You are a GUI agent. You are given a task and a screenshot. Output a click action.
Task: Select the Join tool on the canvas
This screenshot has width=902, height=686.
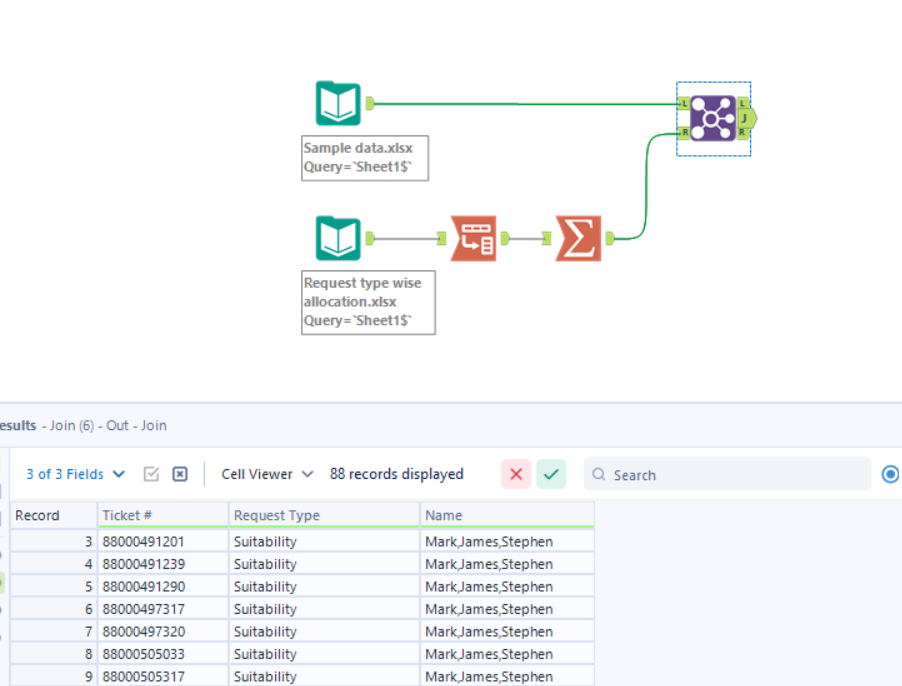(712, 118)
